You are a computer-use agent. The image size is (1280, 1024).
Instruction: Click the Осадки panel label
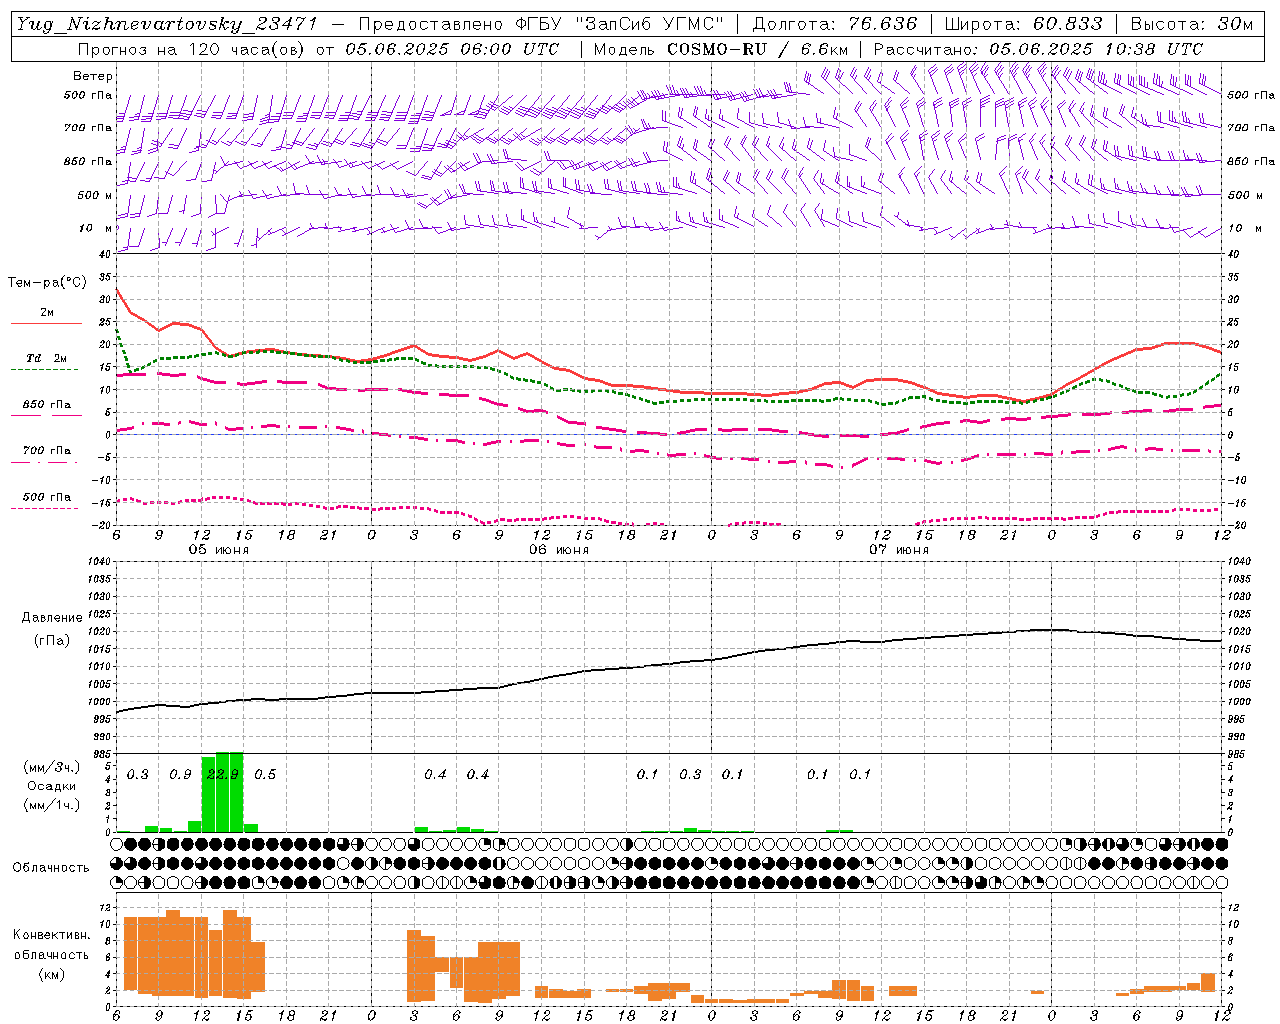[x=51, y=786]
